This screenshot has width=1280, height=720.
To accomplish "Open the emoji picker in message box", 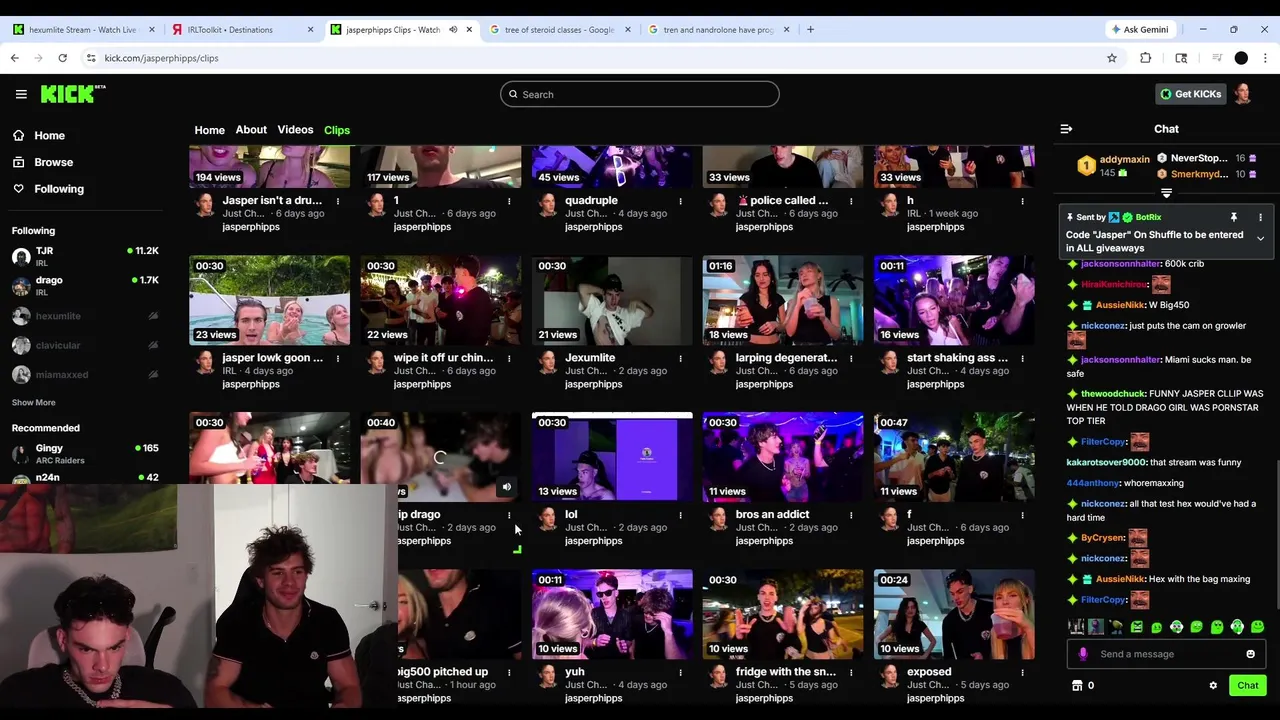I will [1250, 654].
